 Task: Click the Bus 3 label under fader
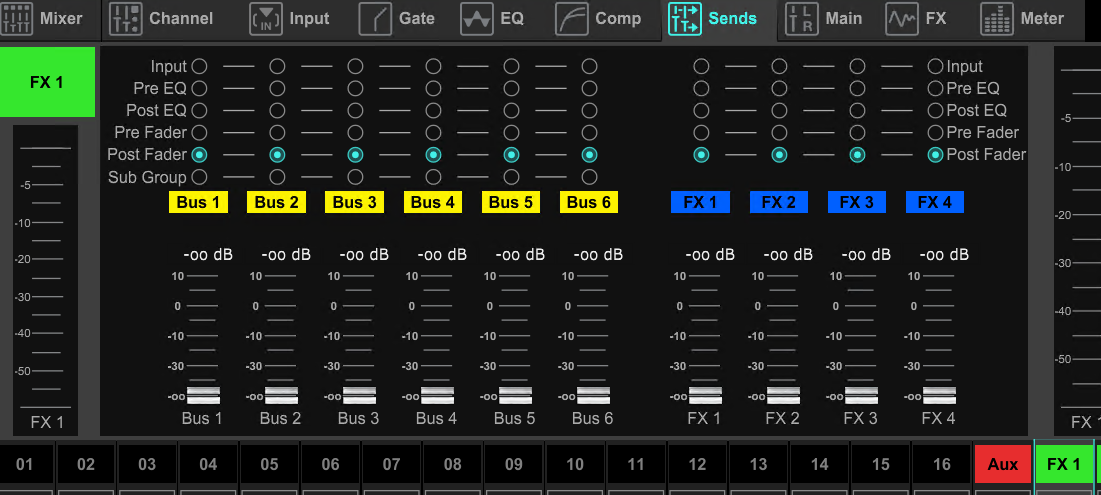coord(358,418)
